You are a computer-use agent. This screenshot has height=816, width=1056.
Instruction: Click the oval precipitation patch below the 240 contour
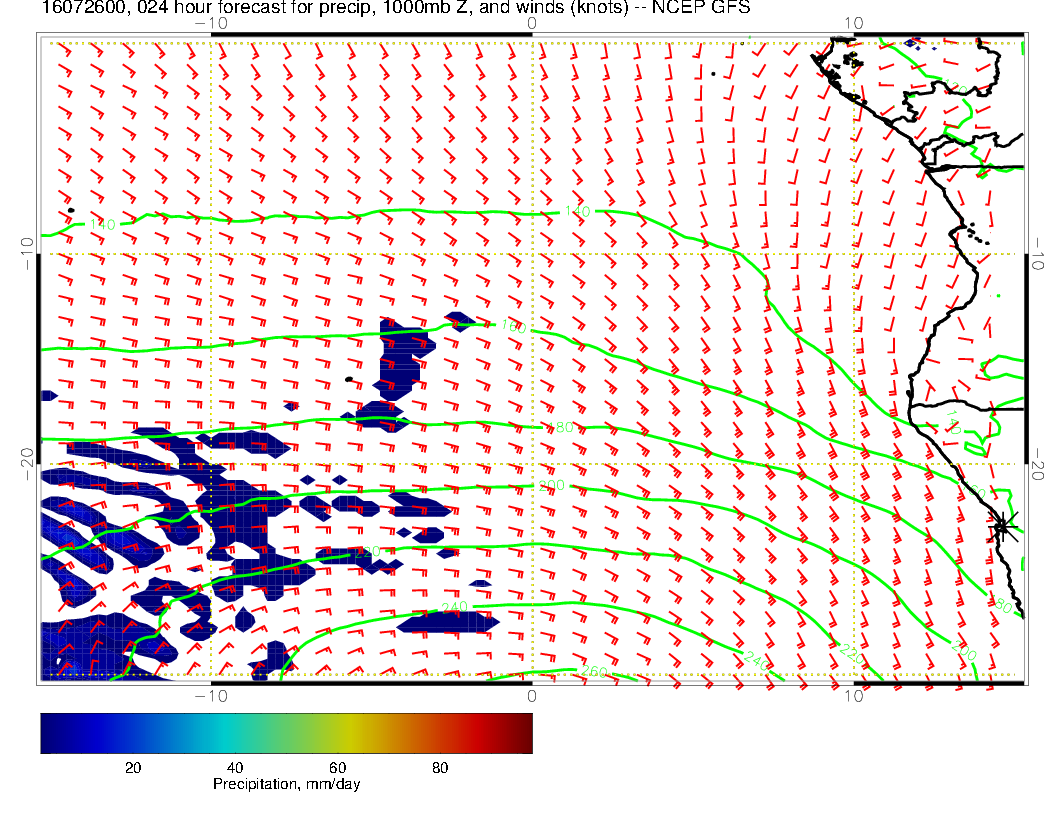447,623
